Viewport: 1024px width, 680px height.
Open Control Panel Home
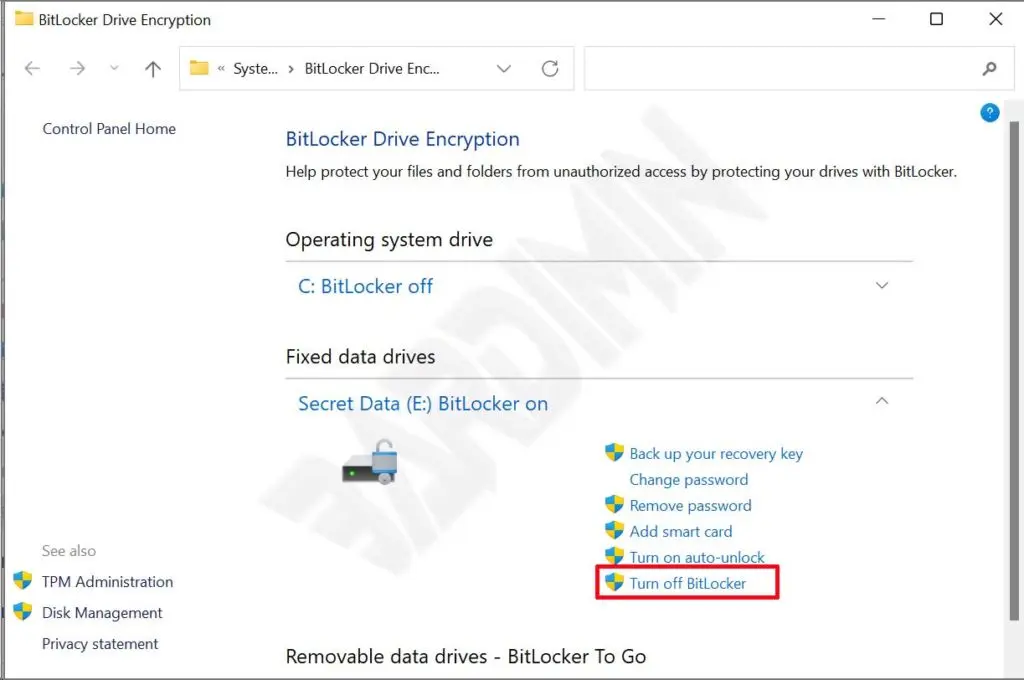pos(109,129)
